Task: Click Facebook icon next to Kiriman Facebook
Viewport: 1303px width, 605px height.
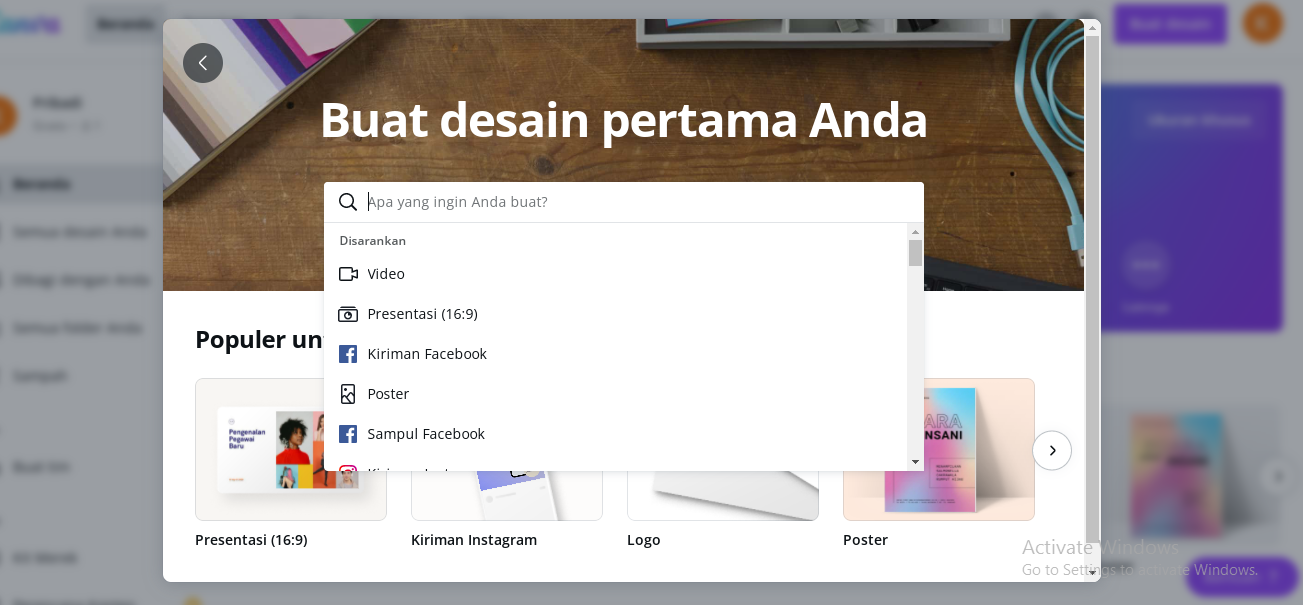Action: (x=348, y=354)
